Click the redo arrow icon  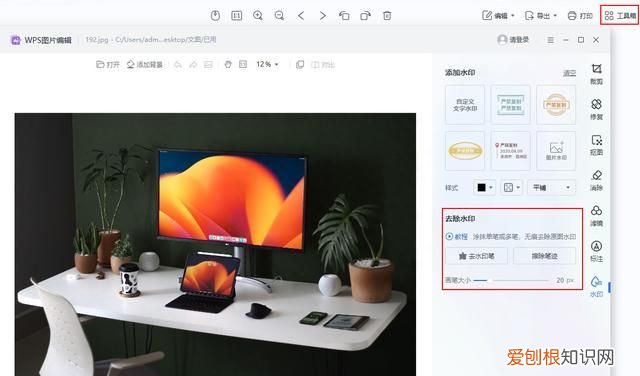(x=193, y=65)
